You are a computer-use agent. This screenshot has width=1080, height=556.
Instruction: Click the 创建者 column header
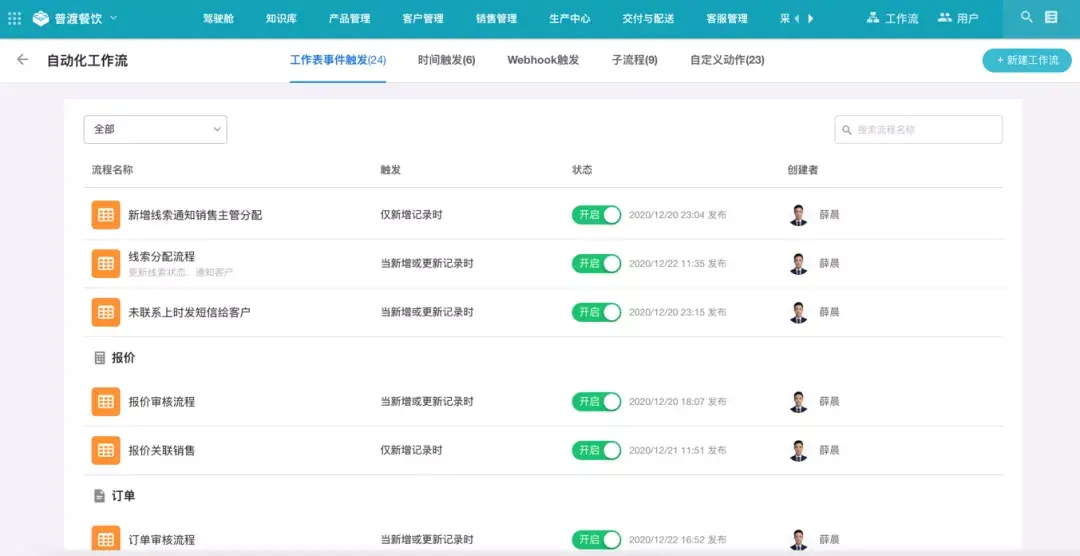click(x=803, y=169)
